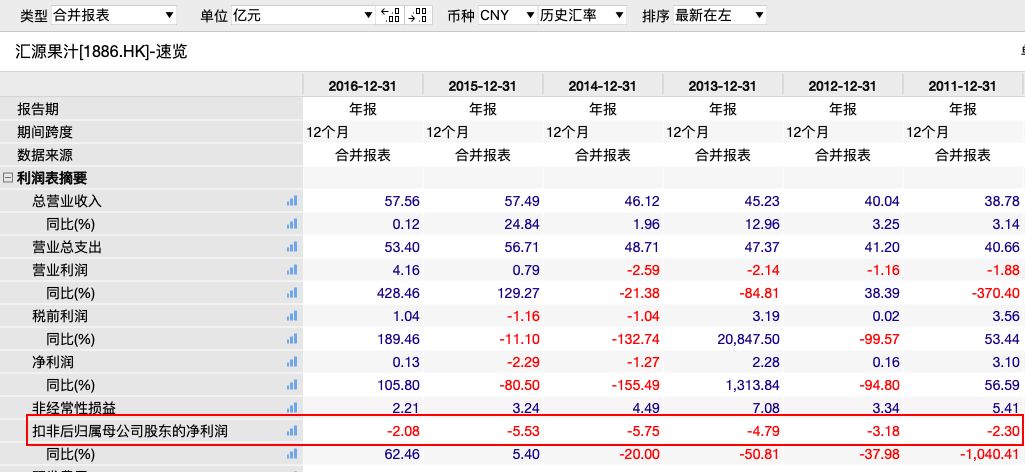1025x472 pixels.
Task: Click chart icon for 同比(%) under 营业利润
Action: point(292,293)
